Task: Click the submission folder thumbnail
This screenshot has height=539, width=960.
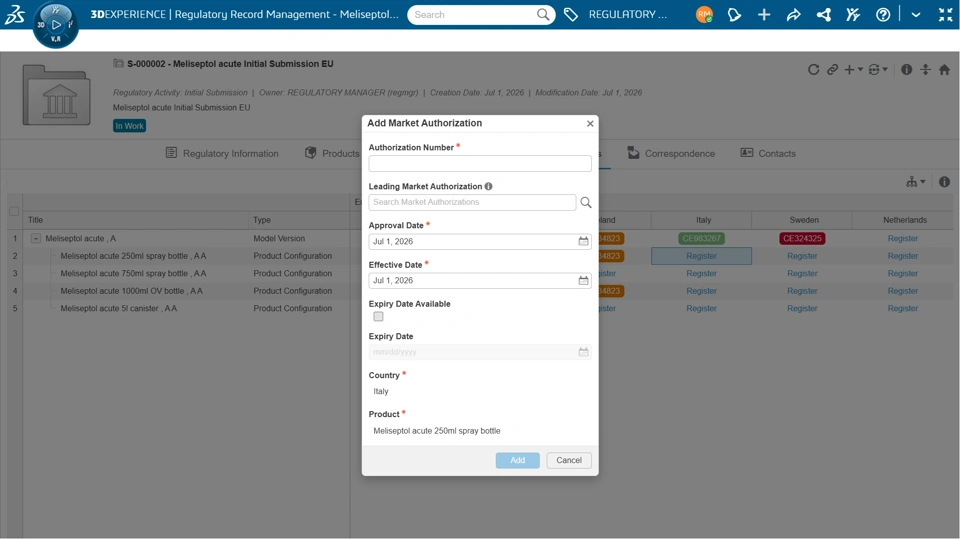Action: pos(56,94)
